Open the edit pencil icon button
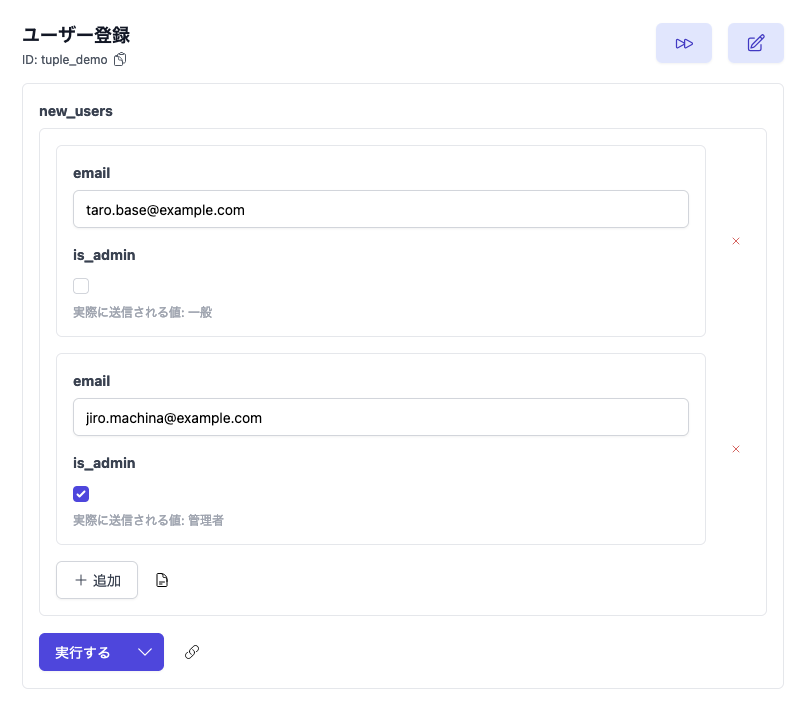The image size is (810, 716). click(x=755, y=43)
